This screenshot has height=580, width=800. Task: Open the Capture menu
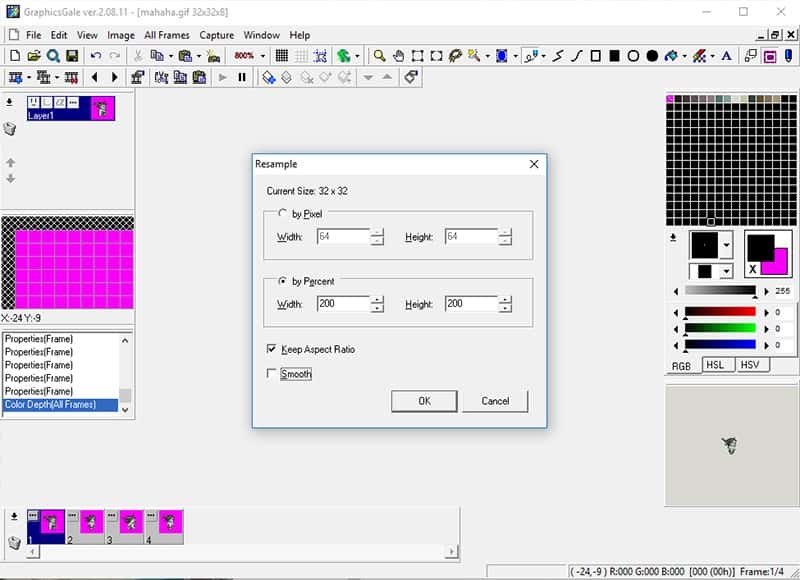click(x=217, y=35)
